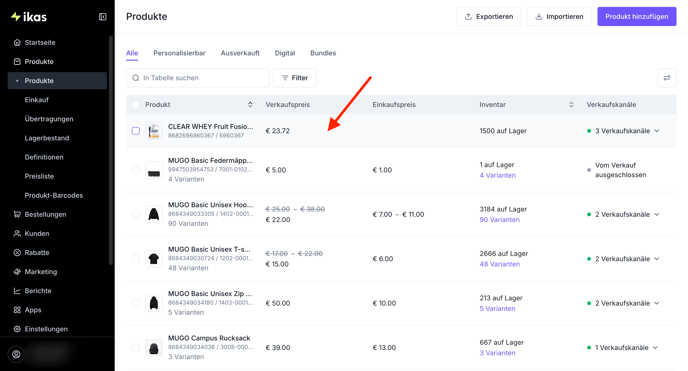Viewport: 688px width, 371px height.
Task: Click the search magnifier icon
Action: pyautogui.click(x=136, y=78)
